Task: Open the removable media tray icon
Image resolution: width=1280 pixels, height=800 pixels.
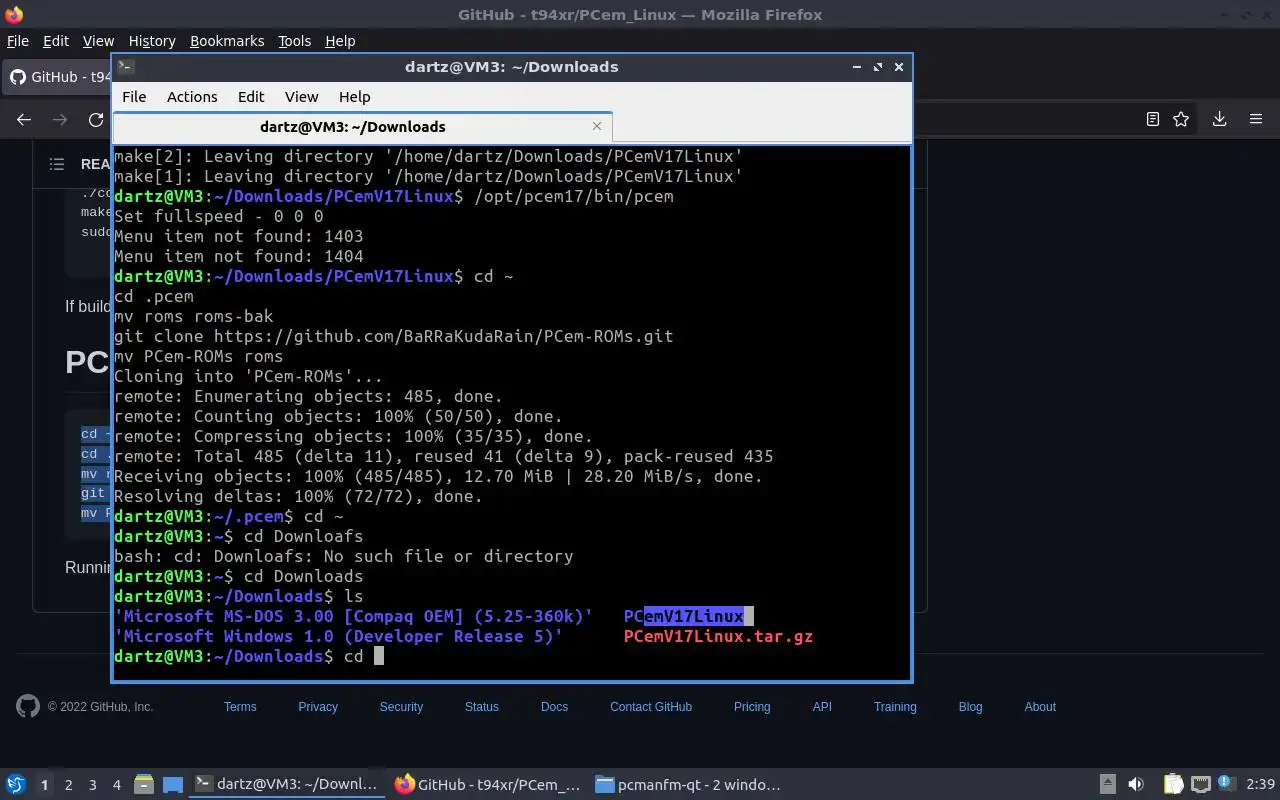Action: [1108, 785]
